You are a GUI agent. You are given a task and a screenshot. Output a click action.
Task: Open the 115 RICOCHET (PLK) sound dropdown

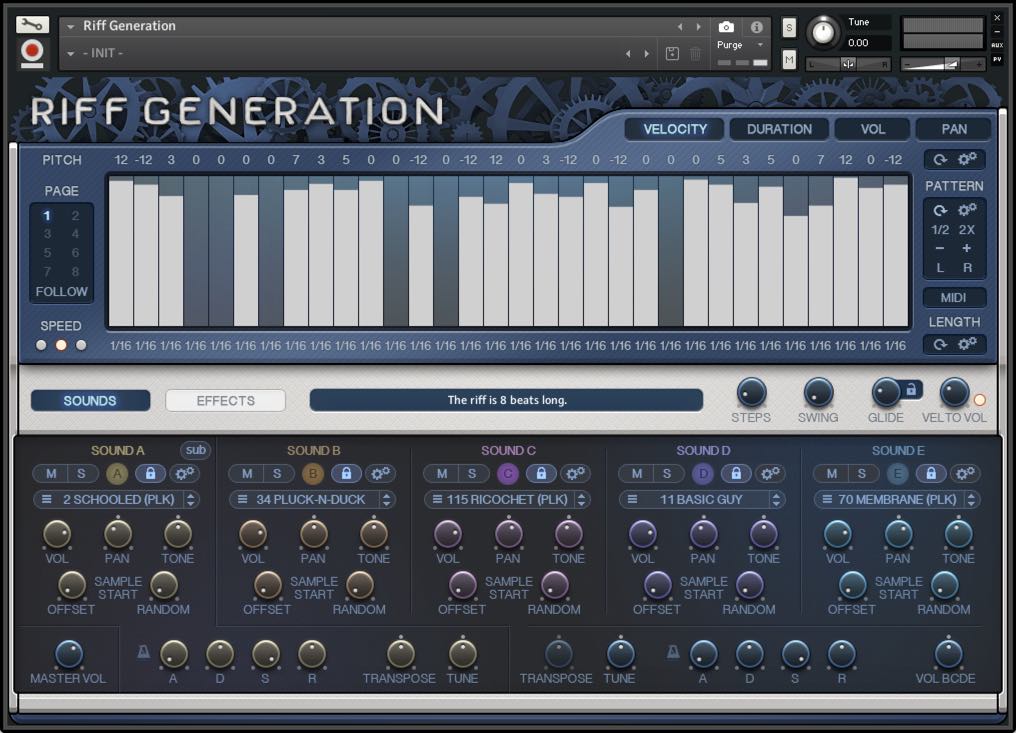507,500
